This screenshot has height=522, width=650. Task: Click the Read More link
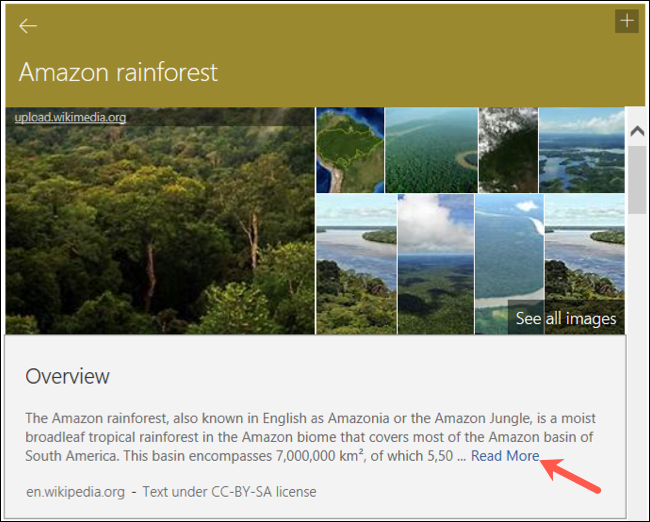pyautogui.click(x=505, y=456)
